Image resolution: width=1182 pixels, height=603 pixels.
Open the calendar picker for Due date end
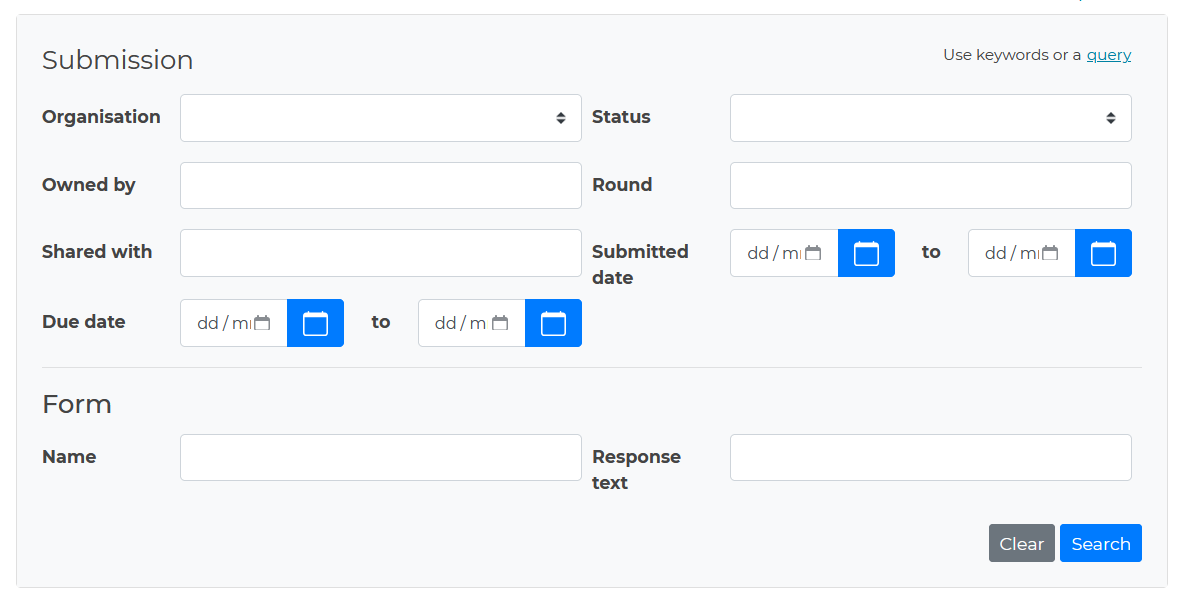[553, 322]
